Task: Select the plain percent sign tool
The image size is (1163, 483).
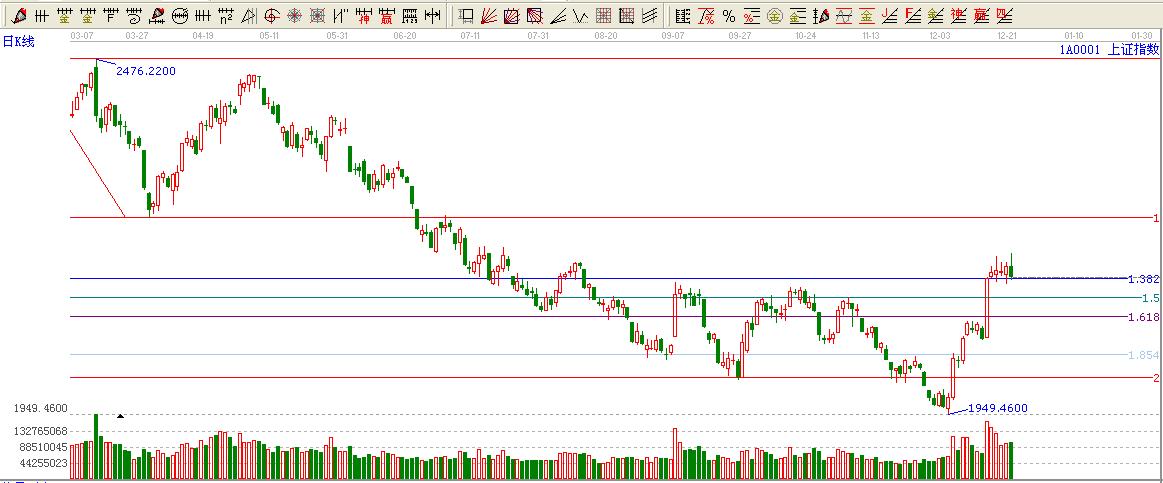Action: [x=728, y=15]
